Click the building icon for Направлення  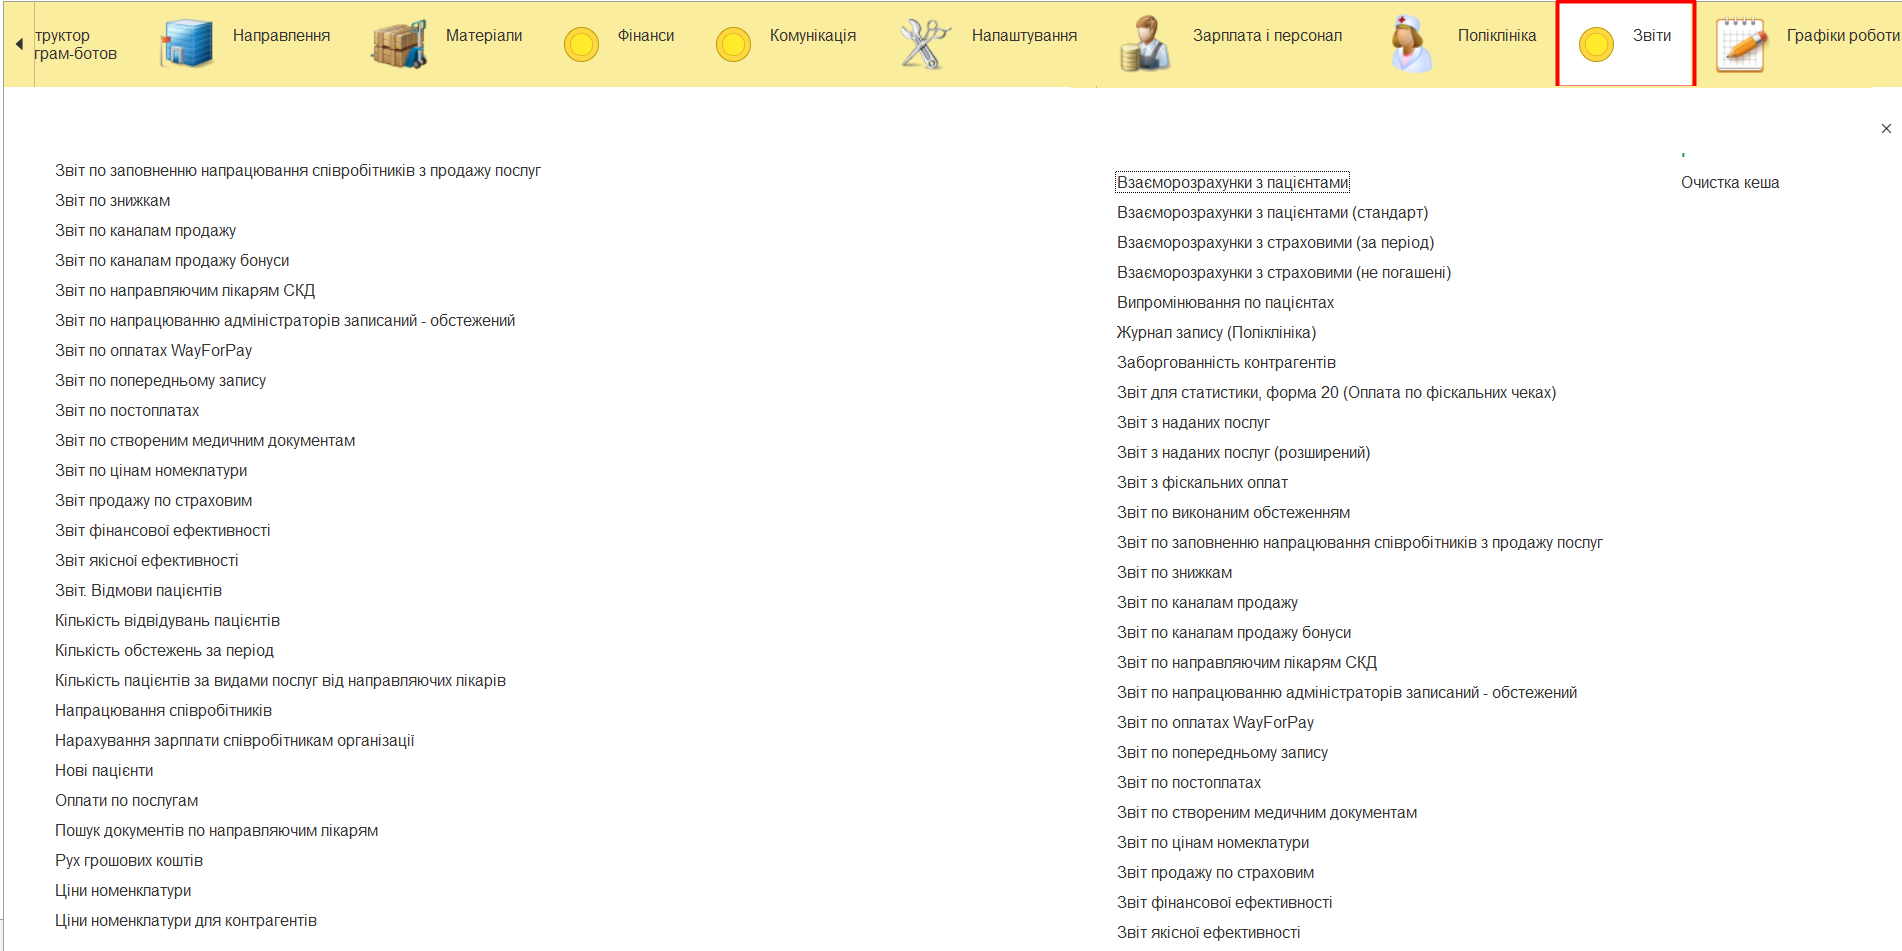187,44
